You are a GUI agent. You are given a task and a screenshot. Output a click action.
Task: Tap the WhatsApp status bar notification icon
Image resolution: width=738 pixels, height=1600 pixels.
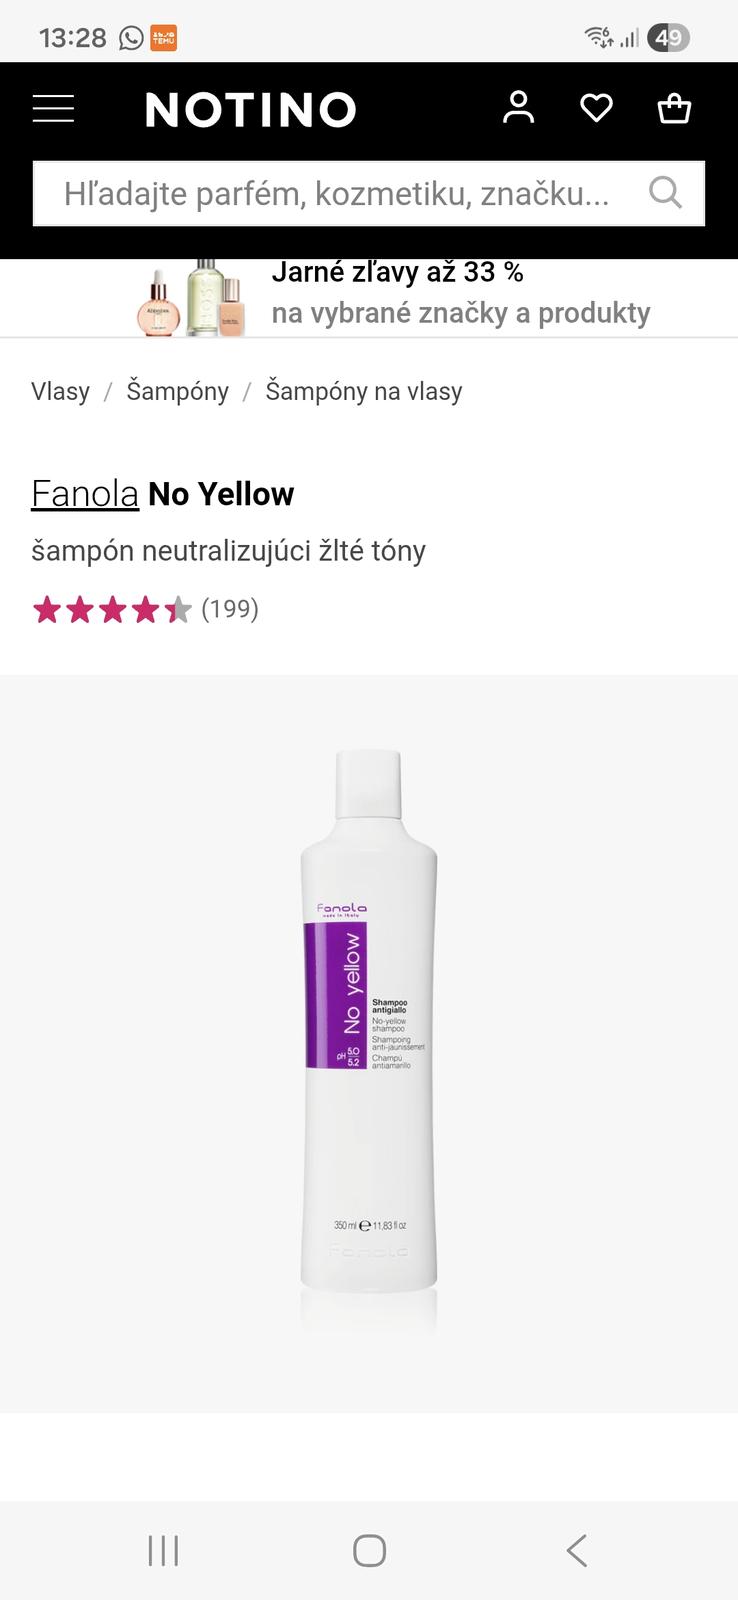click(x=131, y=38)
